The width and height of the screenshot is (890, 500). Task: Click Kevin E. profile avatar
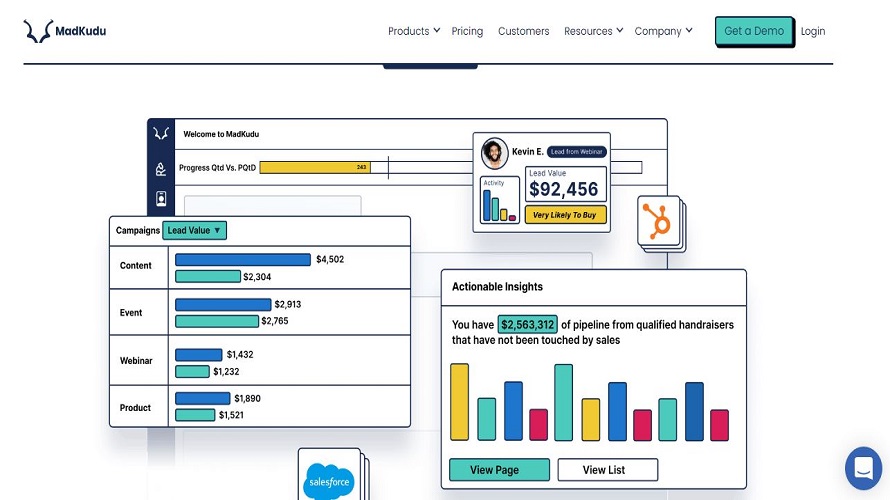point(494,153)
